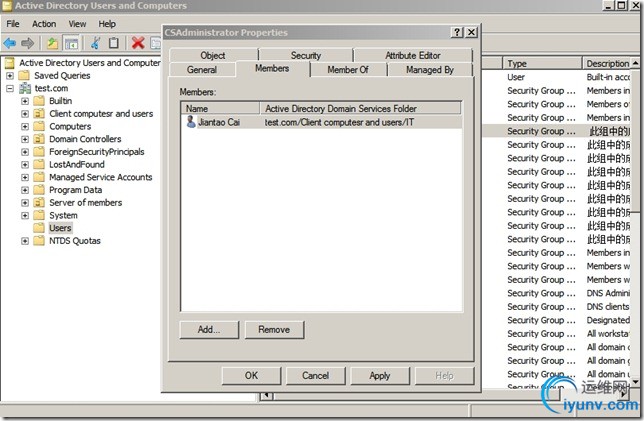Switch to the Security tab

(x=306, y=55)
